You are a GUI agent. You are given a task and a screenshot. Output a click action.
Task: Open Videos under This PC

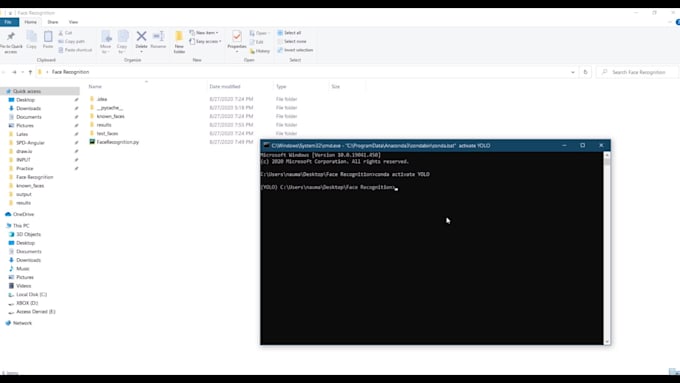tap(23, 286)
